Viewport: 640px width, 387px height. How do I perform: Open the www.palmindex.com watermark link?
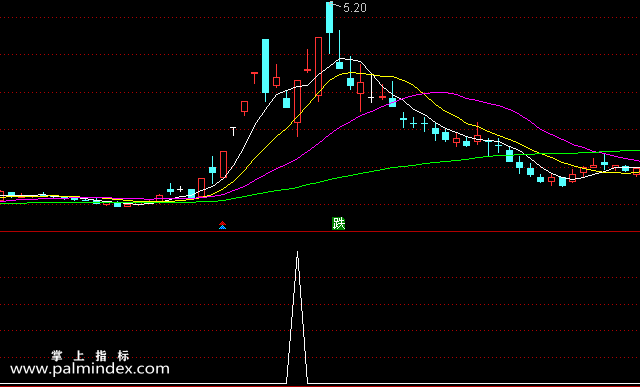90,369
